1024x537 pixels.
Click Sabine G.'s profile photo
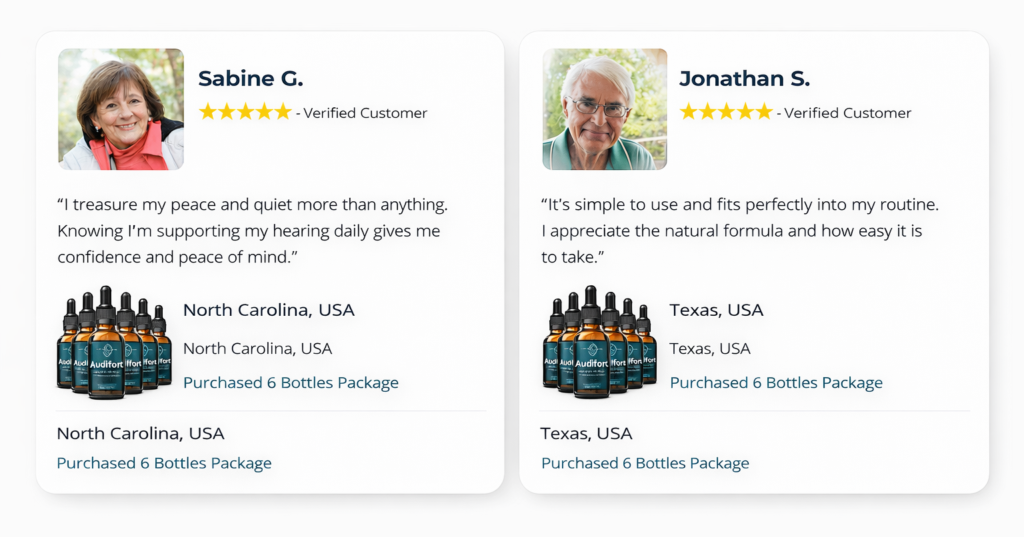point(121,109)
